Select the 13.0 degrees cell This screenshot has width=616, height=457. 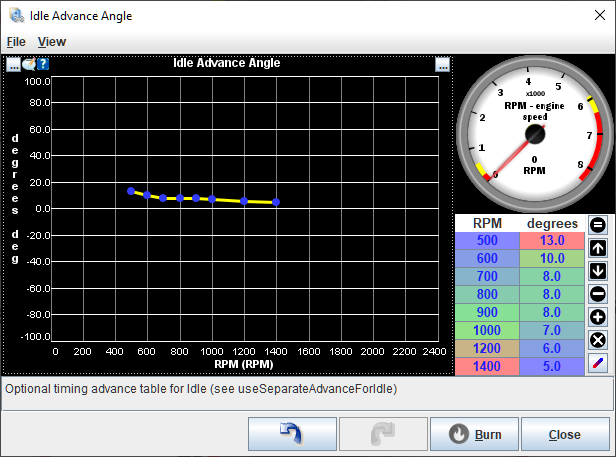[x=552, y=240]
